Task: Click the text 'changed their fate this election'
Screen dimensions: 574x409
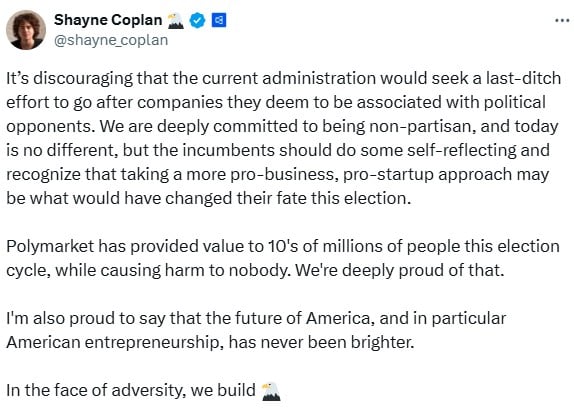Action: pyautogui.click(x=286, y=198)
